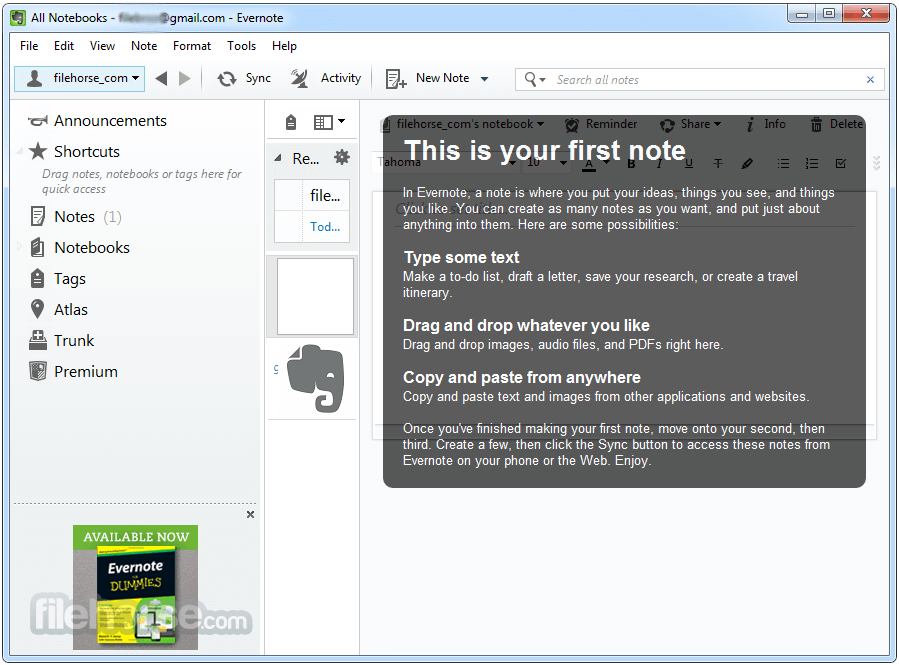899x665 pixels.
Task: Open the font size dropdown
Action: pos(547,163)
